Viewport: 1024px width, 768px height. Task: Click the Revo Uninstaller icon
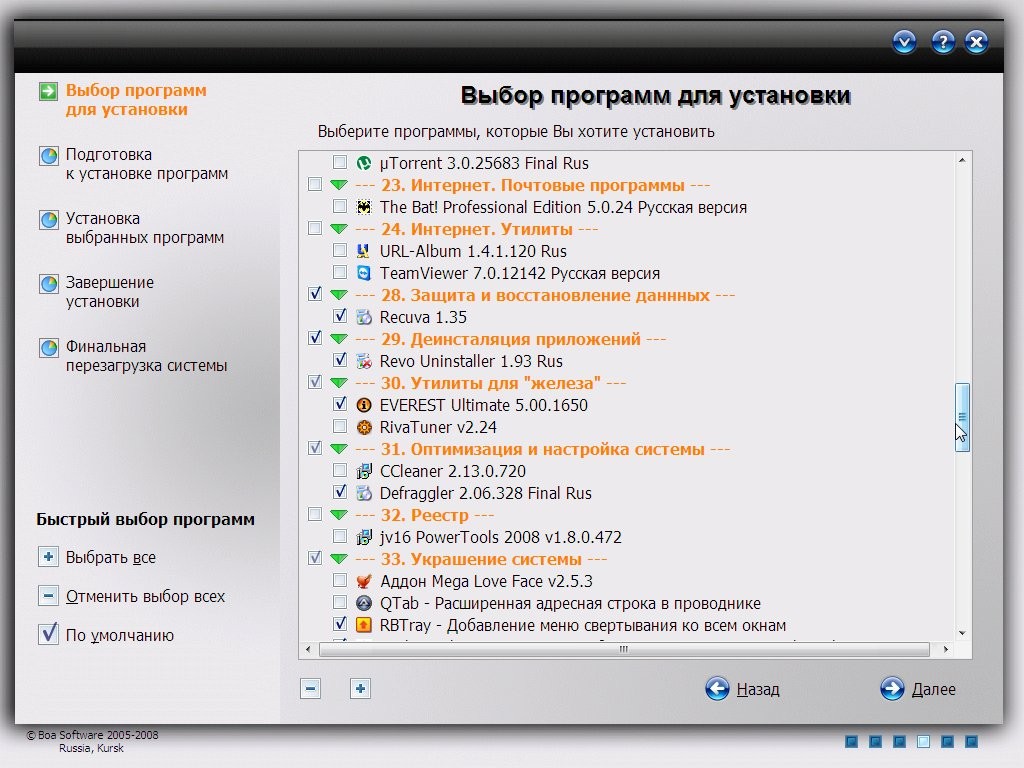(364, 360)
